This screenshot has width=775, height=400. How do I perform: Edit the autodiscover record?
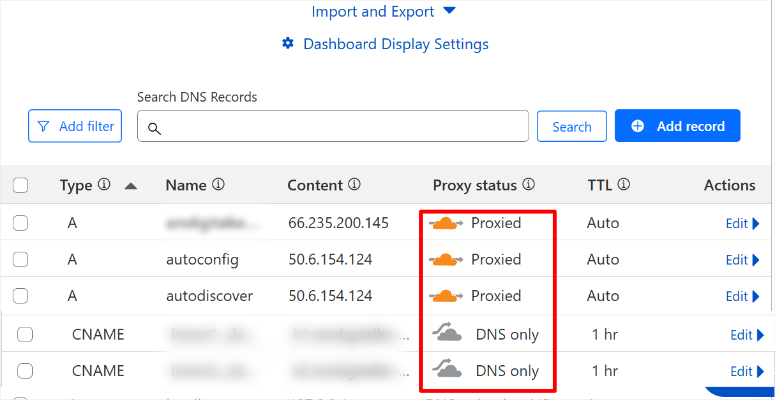742,297
